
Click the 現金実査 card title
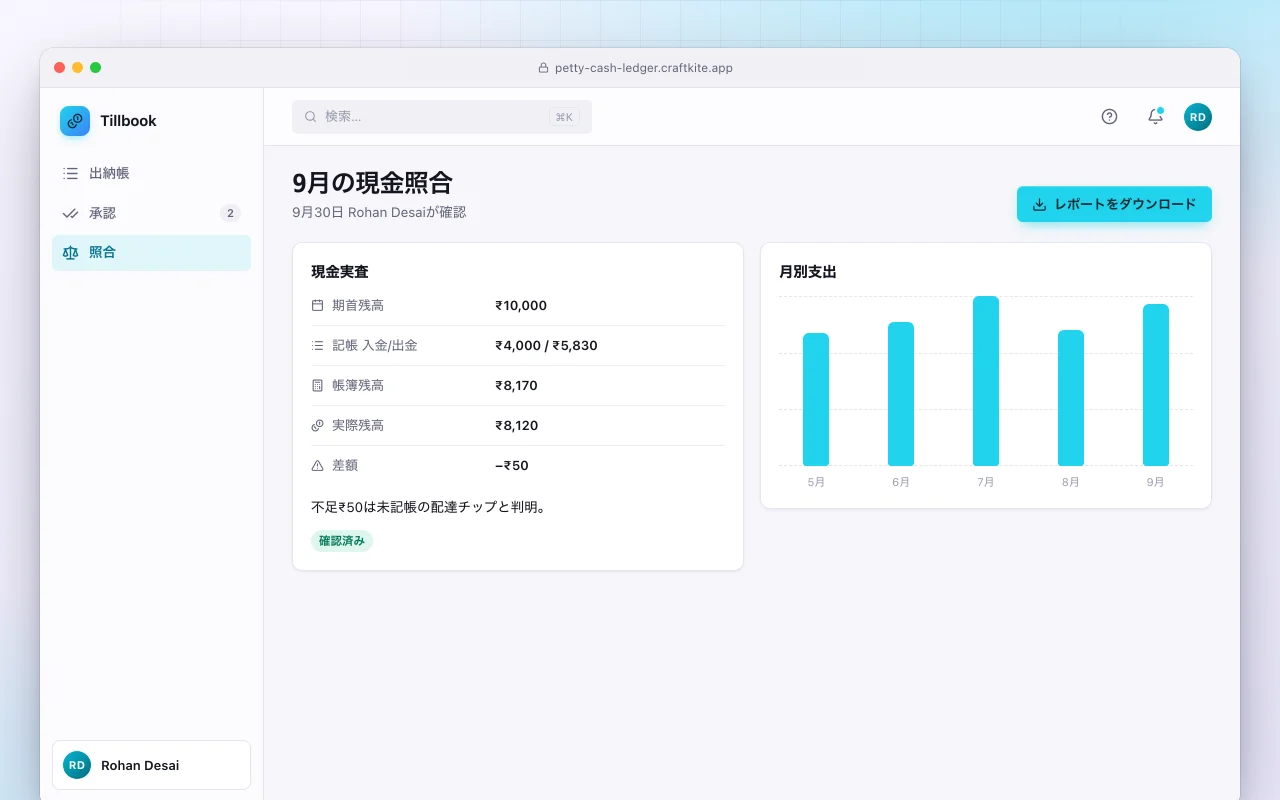coord(340,271)
